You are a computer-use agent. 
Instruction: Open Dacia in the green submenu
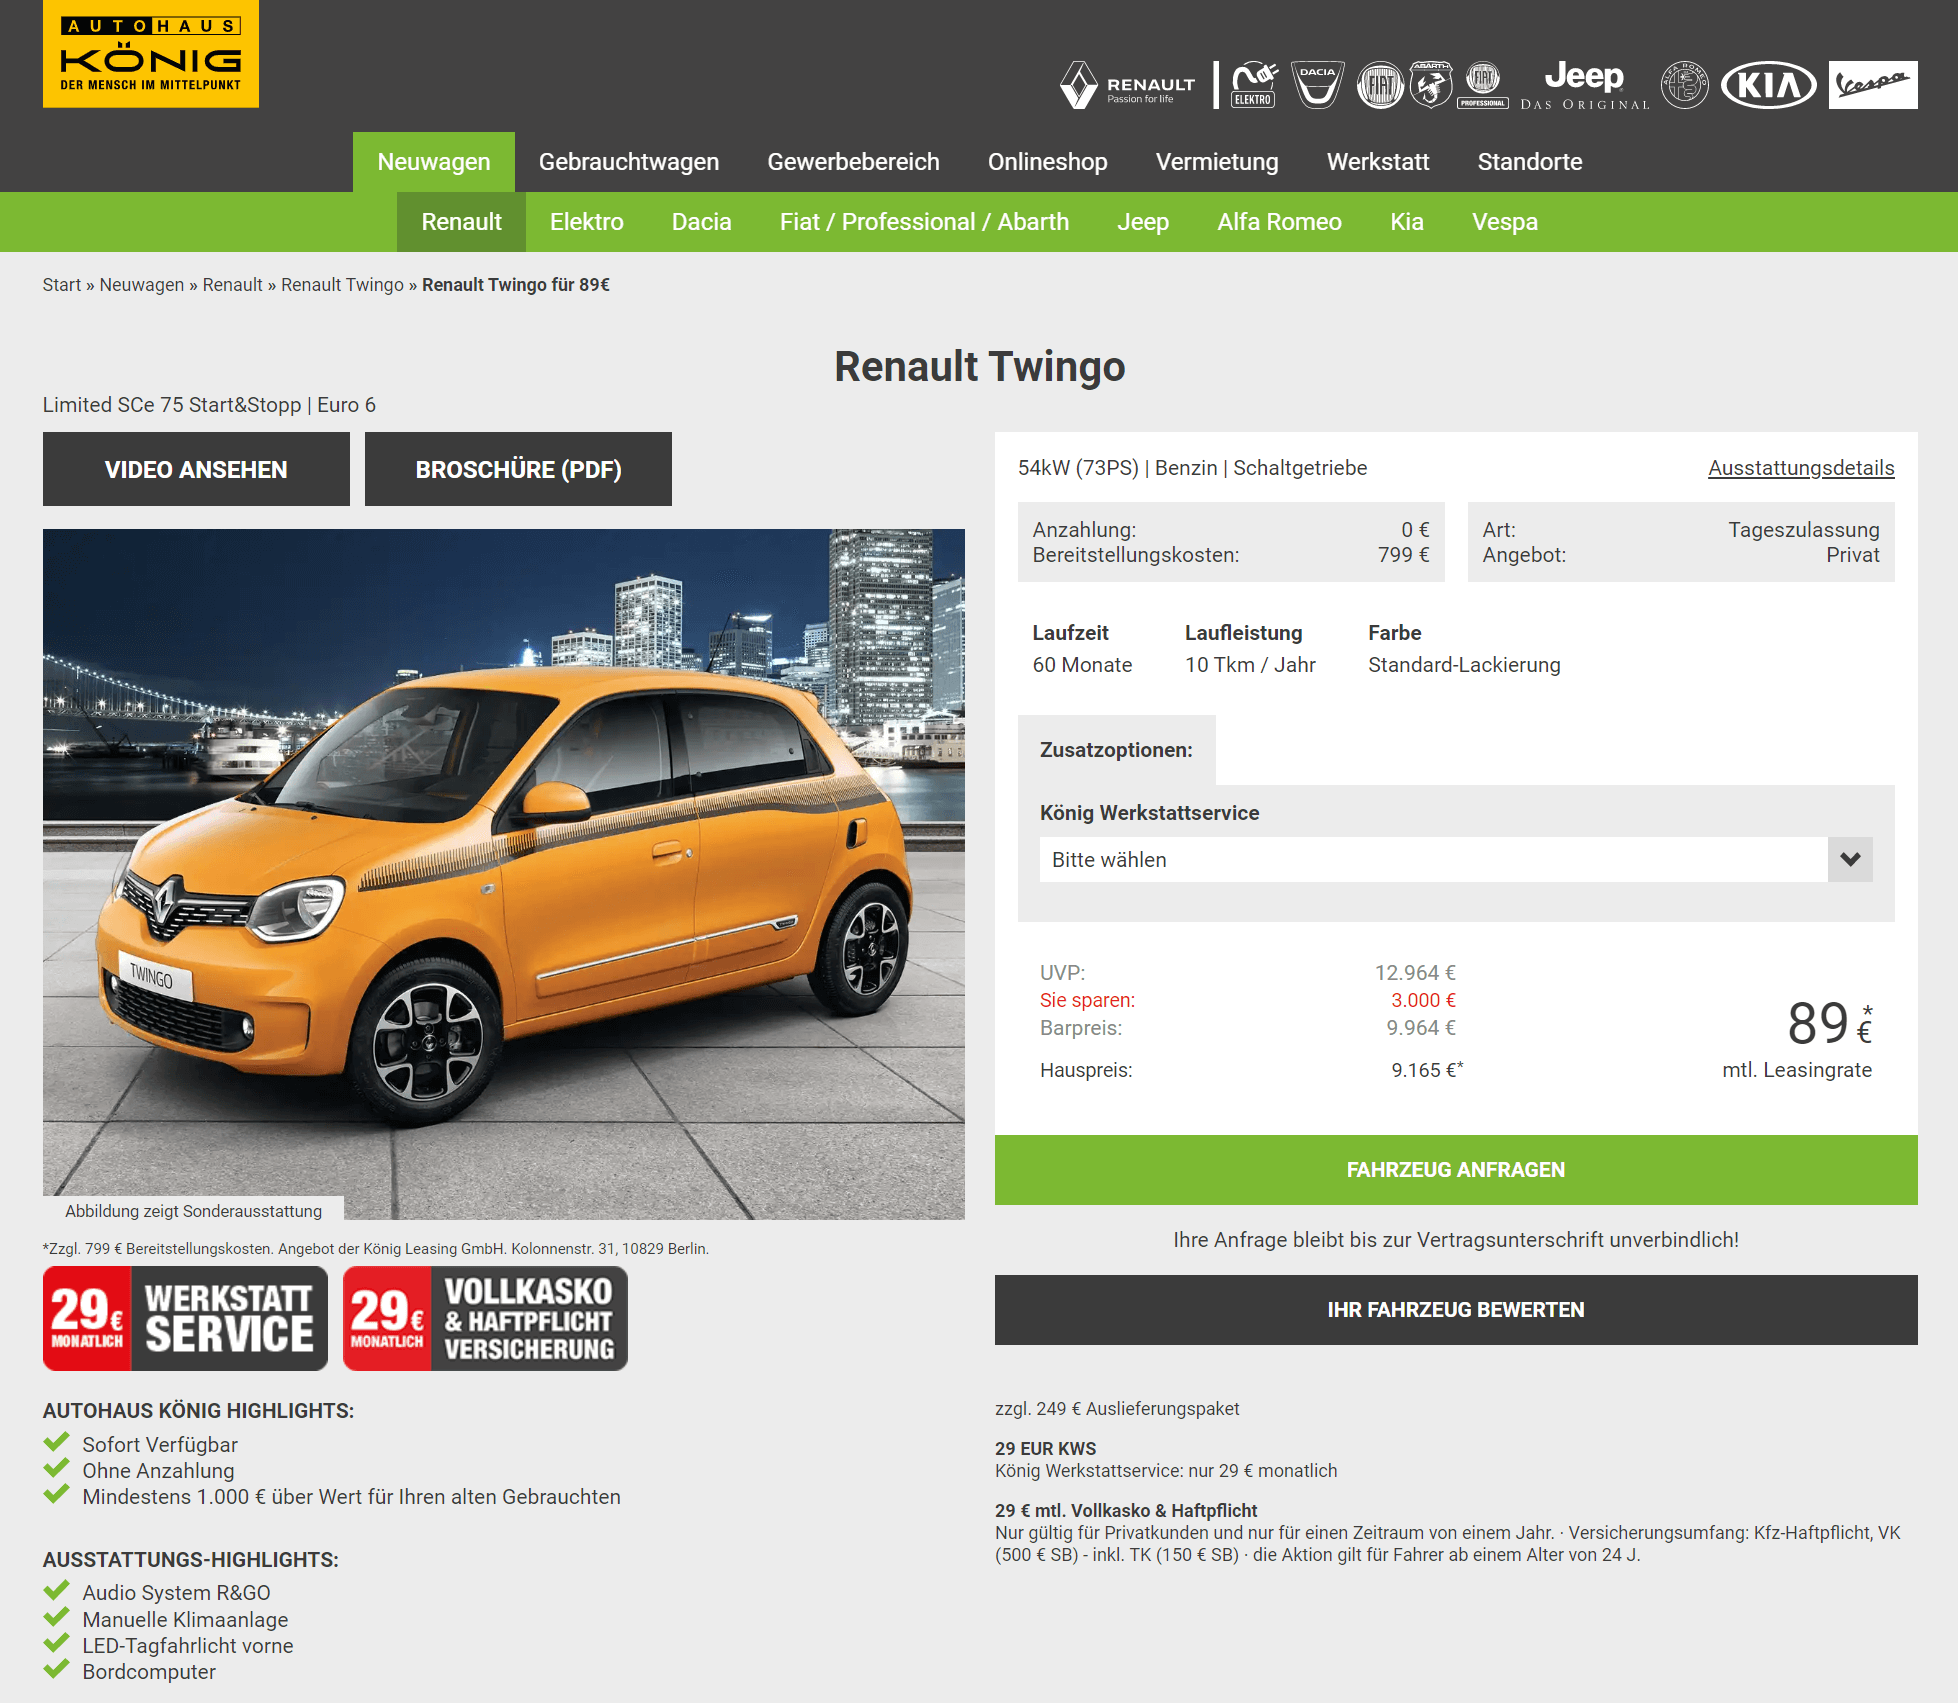tap(701, 222)
